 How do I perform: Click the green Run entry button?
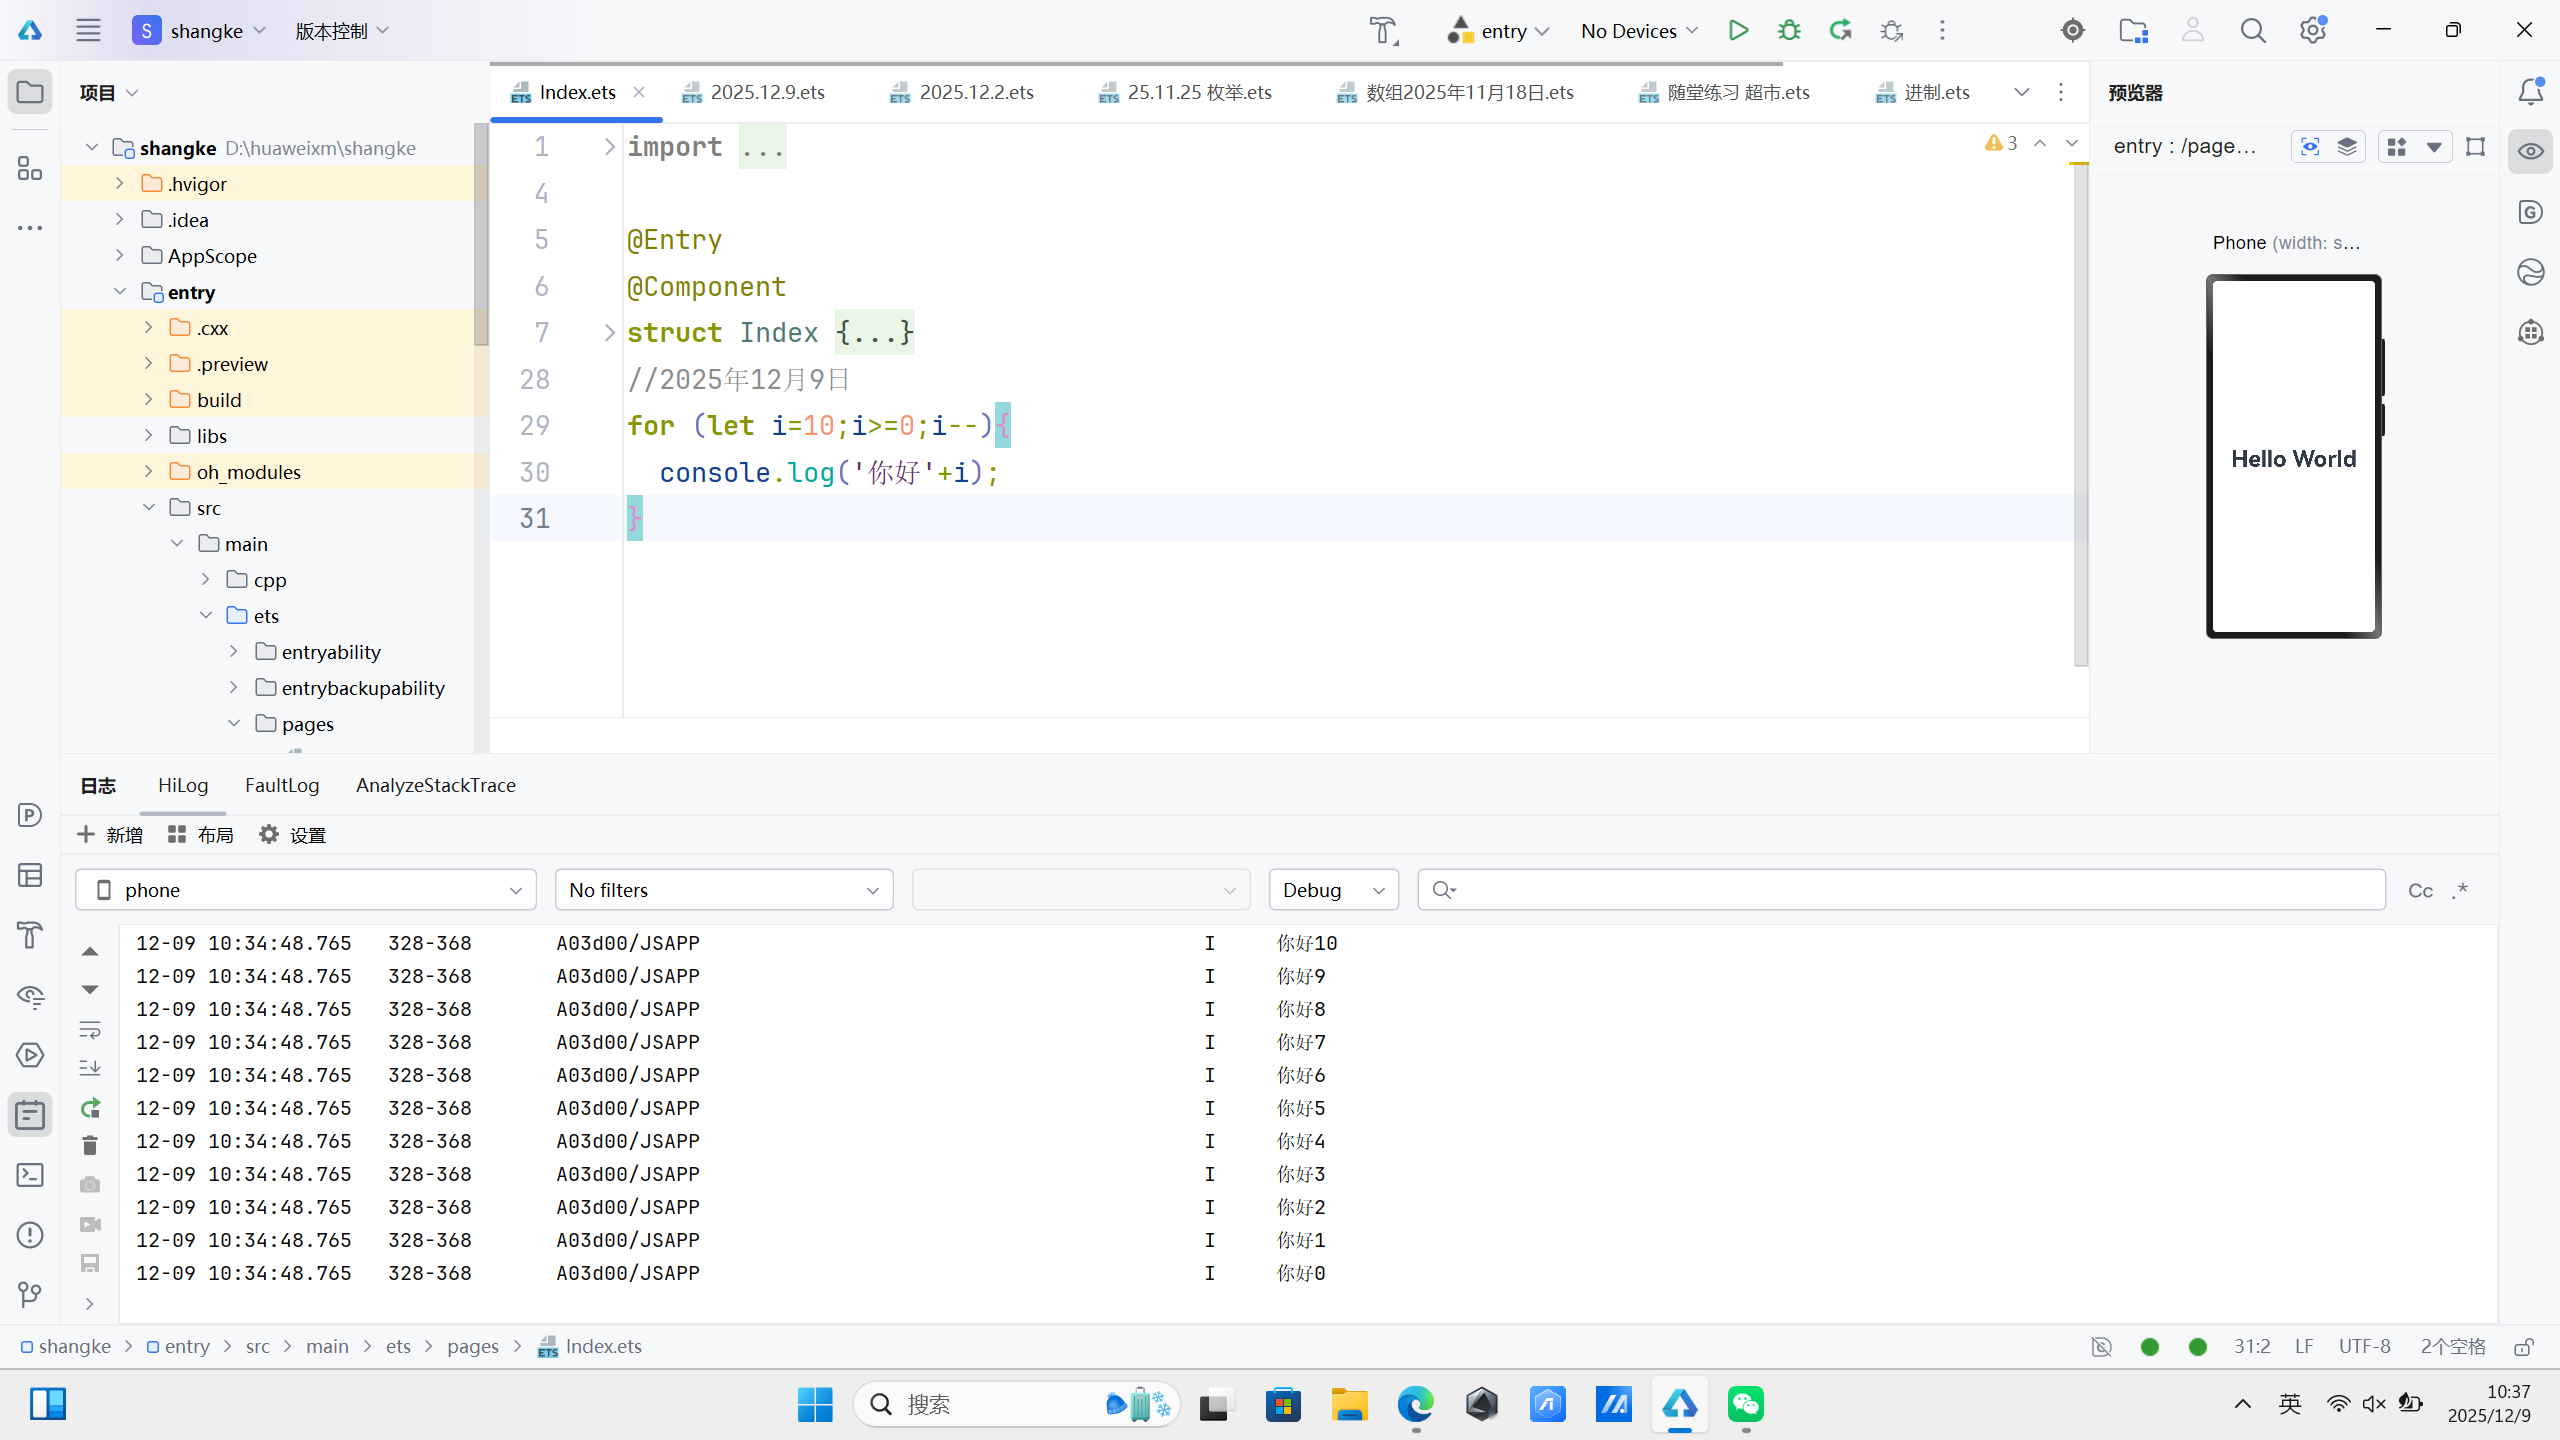point(1738,30)
